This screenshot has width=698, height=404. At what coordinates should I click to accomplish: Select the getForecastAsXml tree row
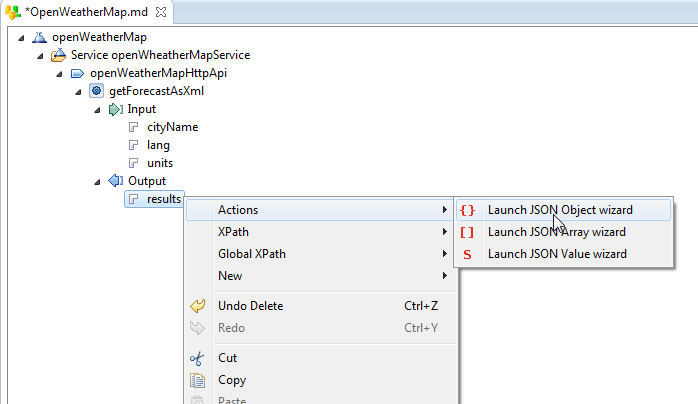pyautogui.click(x=156, y=91)
